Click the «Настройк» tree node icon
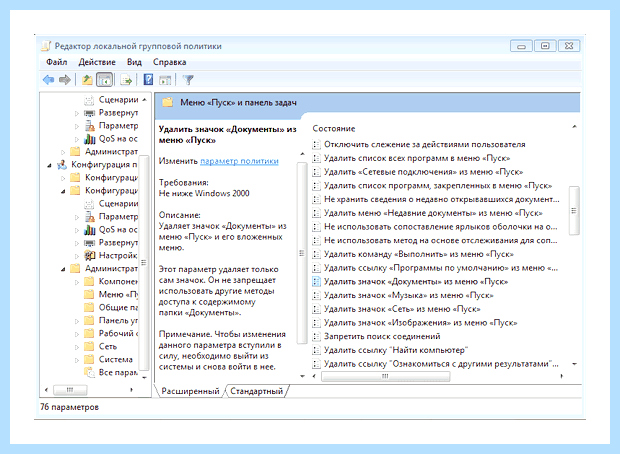620x454 pixels. pos(90,255)
